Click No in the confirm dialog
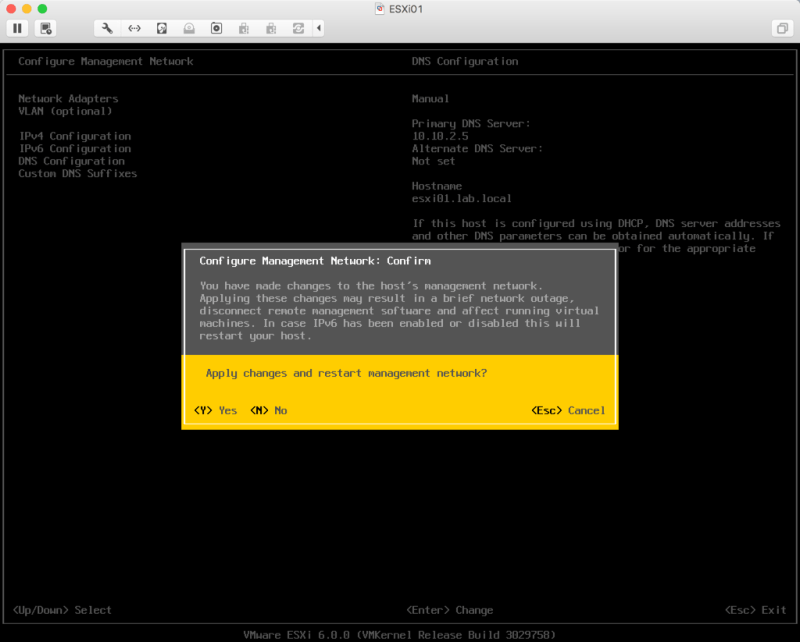Image resolution: width=800 pixels, height=642 pixels. 269,410
